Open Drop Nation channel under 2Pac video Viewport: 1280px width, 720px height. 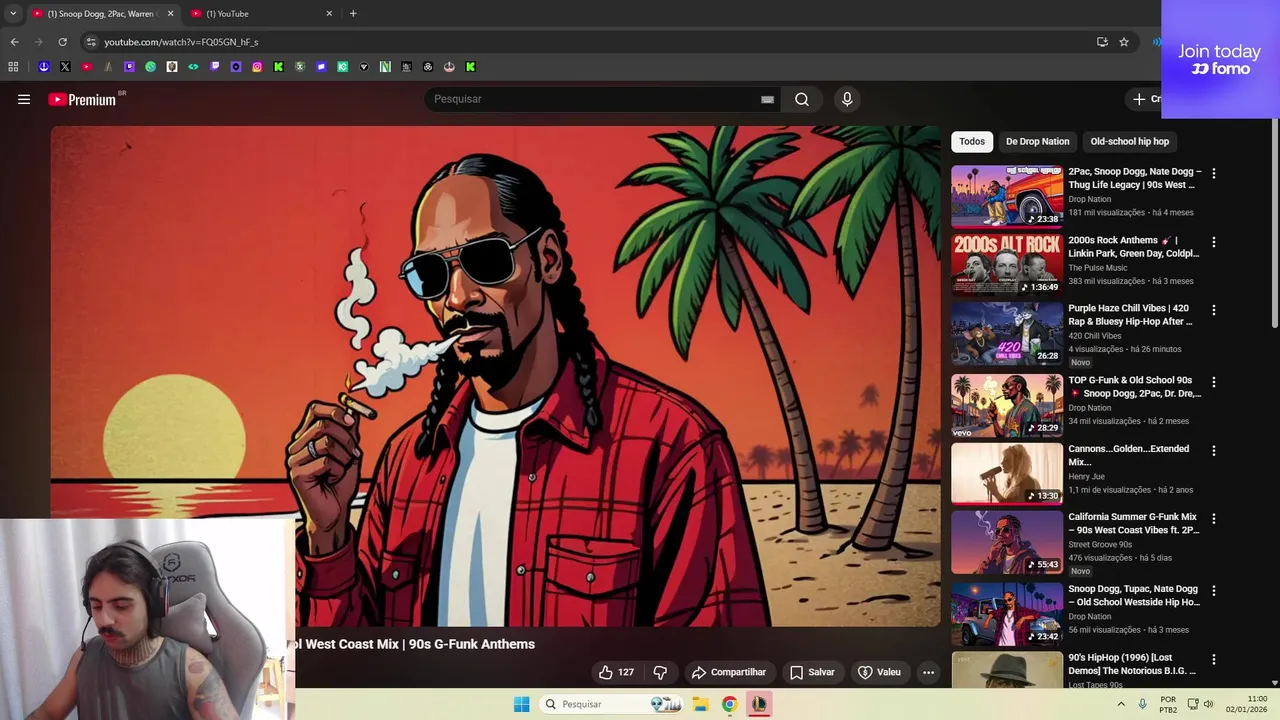1089,199
